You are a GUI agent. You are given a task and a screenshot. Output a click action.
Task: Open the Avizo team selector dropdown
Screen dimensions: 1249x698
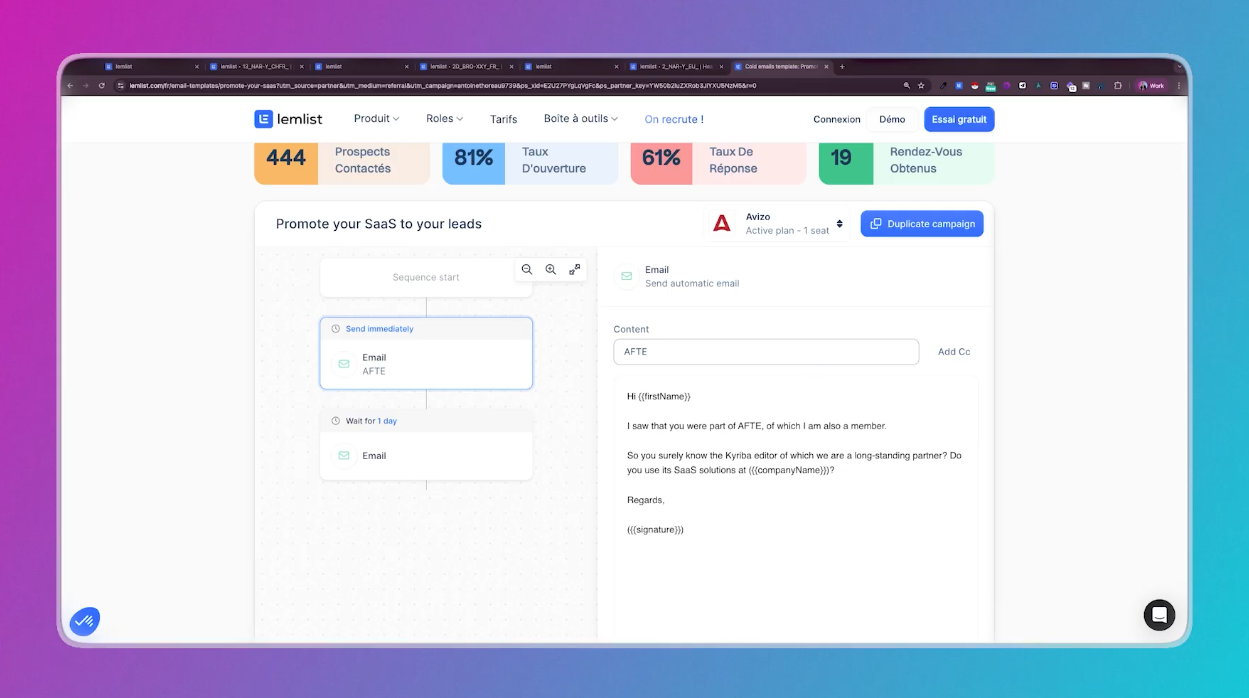click(780, 224)
